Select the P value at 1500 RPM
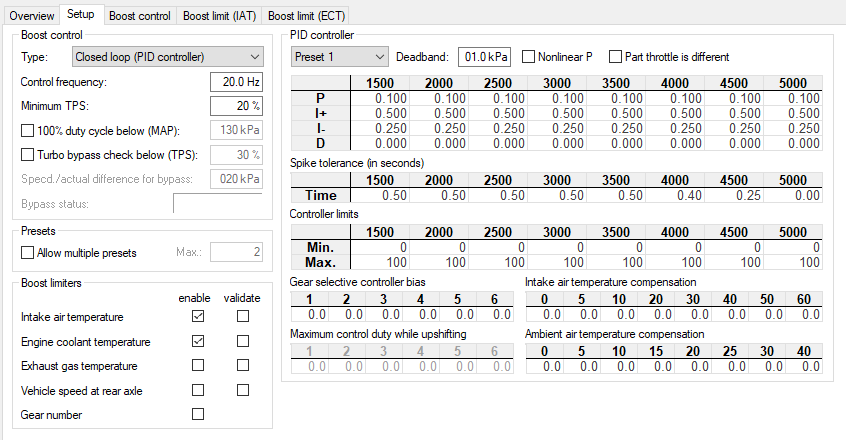Image resolution: width=846 pixels, height=440 pixels. (380, 98)
